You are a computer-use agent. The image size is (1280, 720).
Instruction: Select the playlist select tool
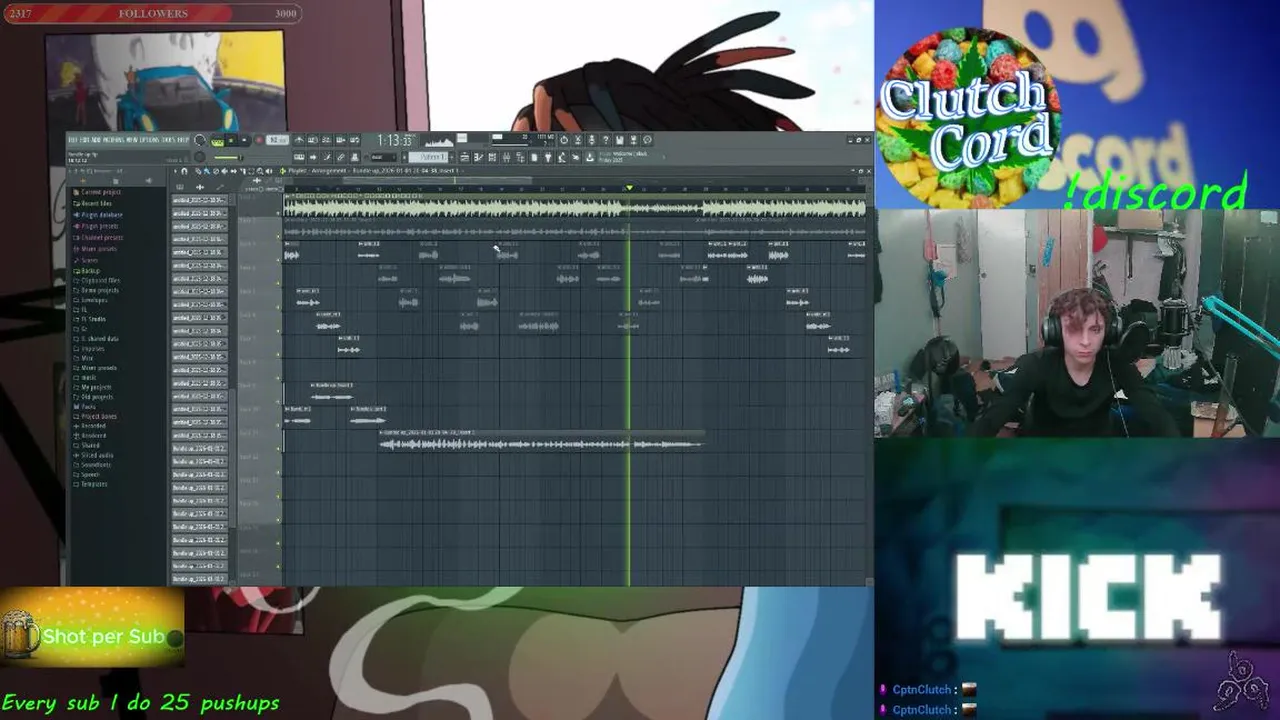pos(251,171)
